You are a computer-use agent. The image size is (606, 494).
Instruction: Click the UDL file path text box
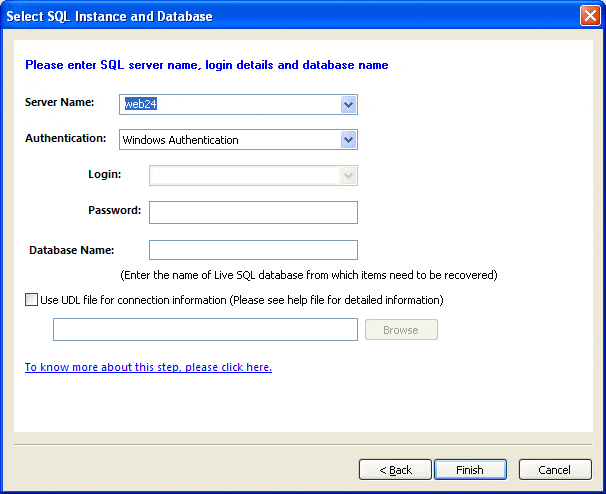point(205,329)
